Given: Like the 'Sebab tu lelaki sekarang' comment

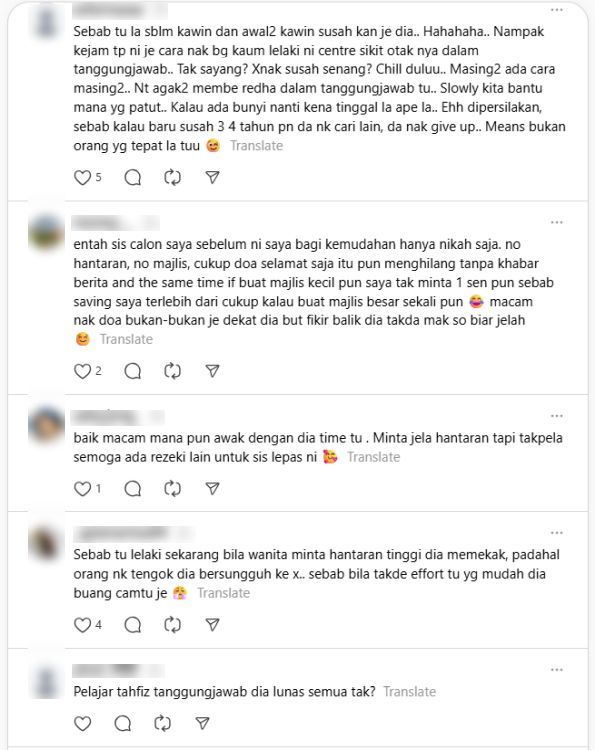Looking at the screenshot, I should pos(82,625).
